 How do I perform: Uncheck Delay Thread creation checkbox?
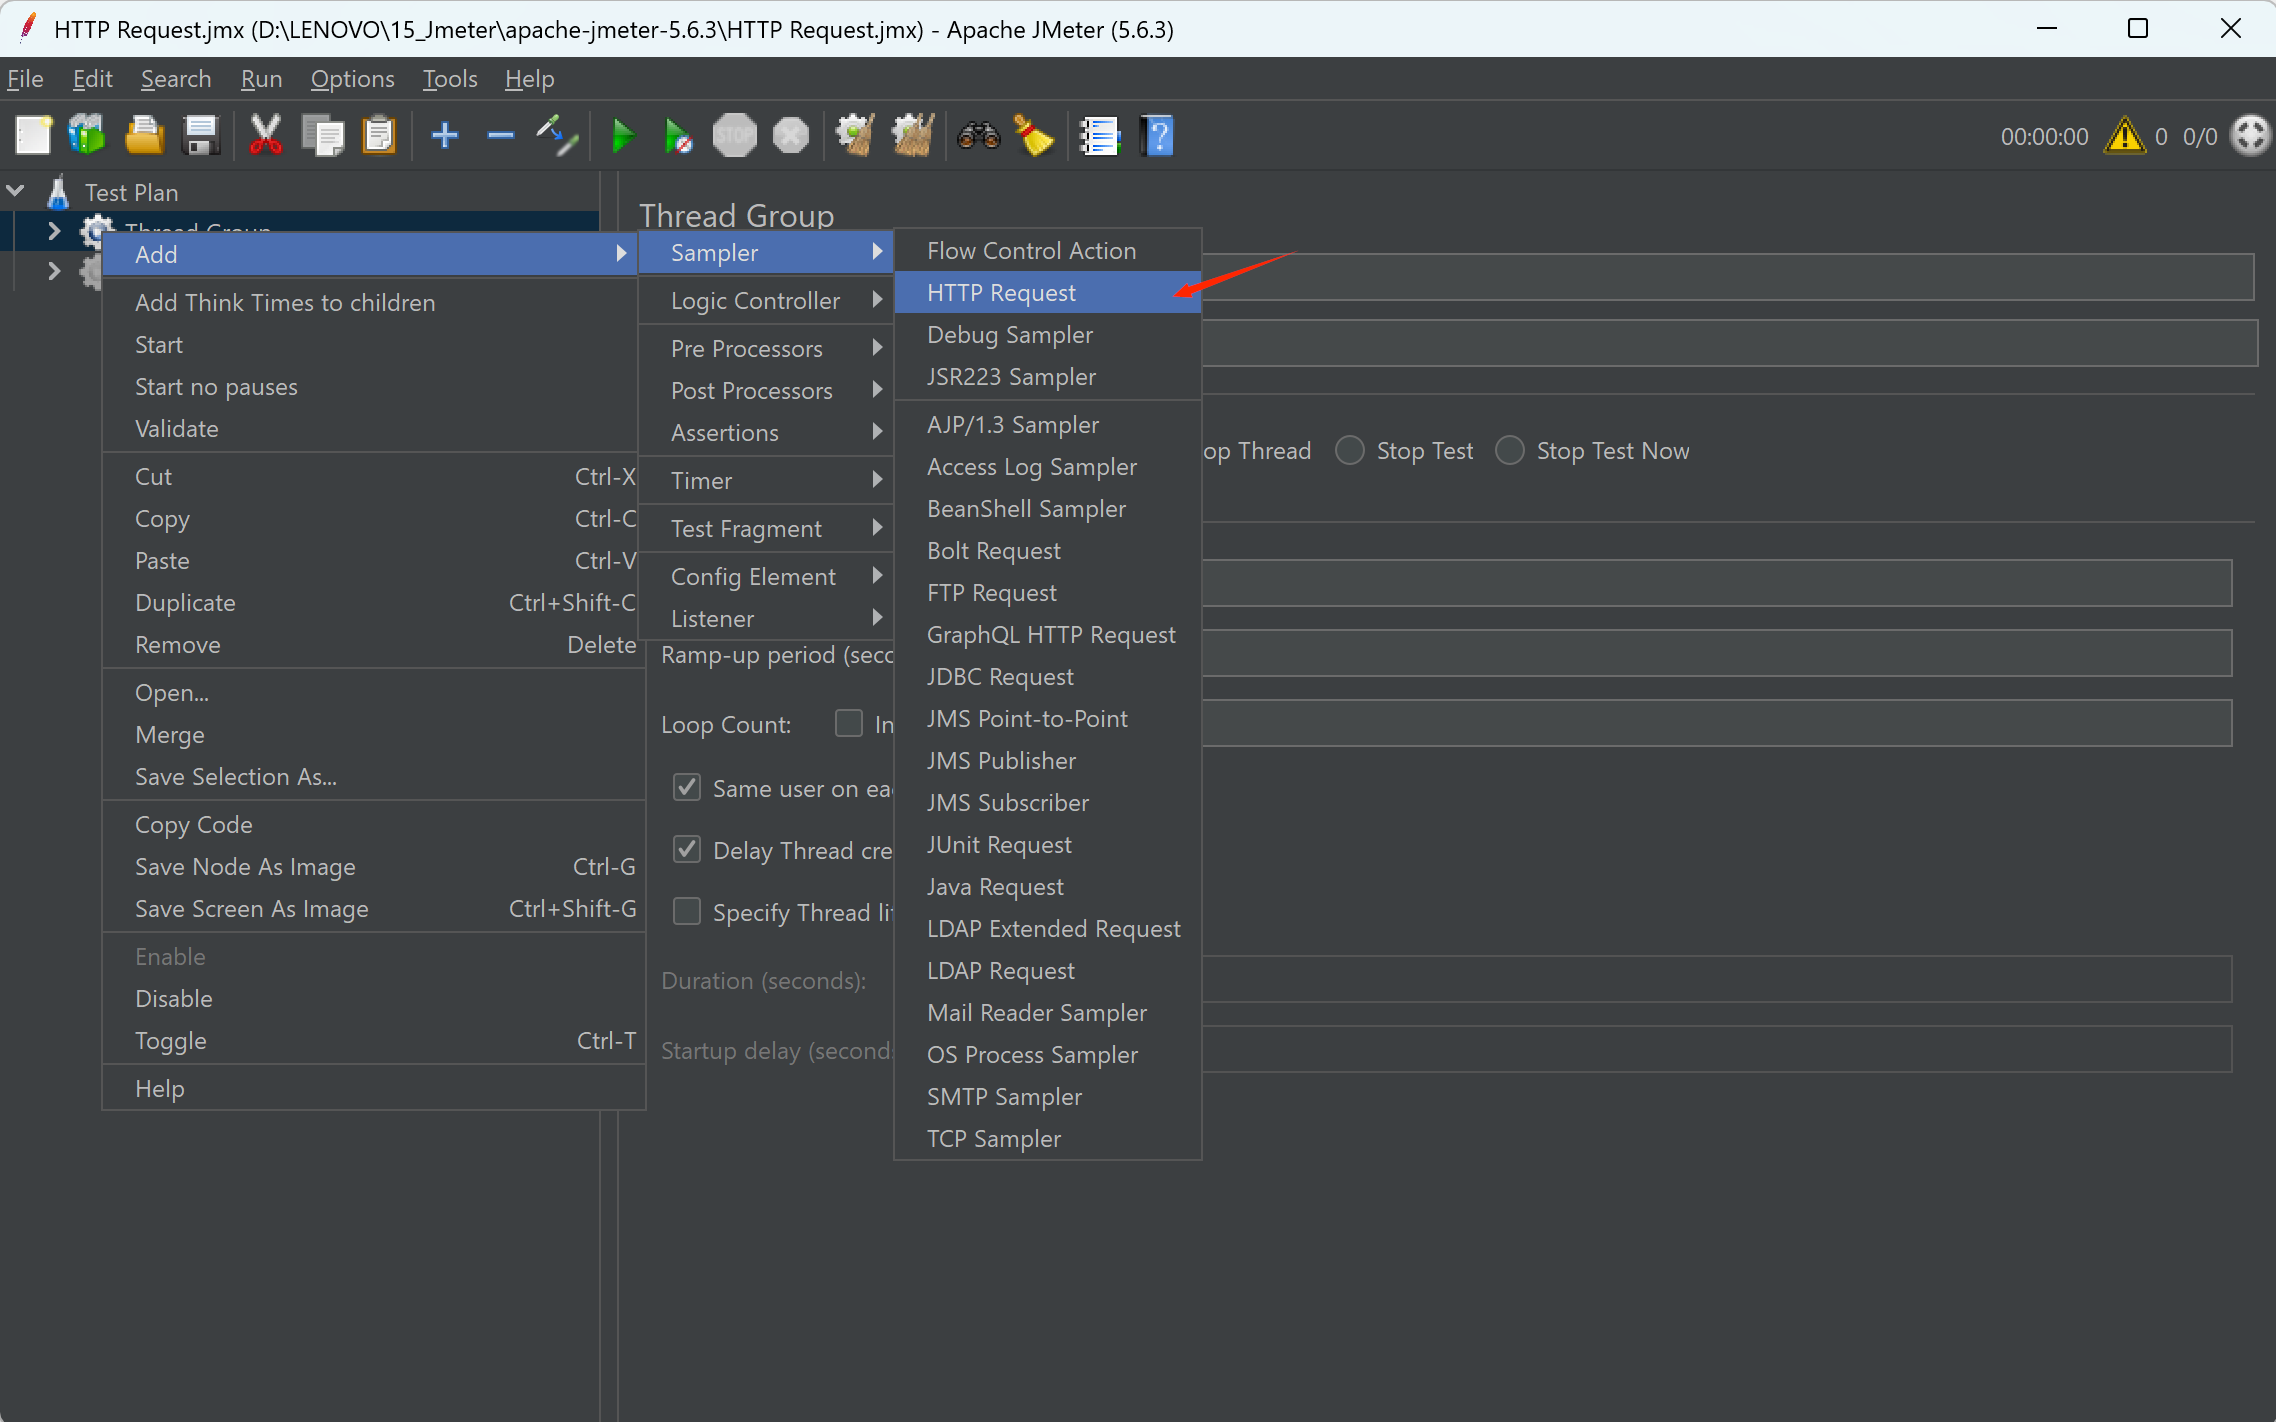pos(687,849)
